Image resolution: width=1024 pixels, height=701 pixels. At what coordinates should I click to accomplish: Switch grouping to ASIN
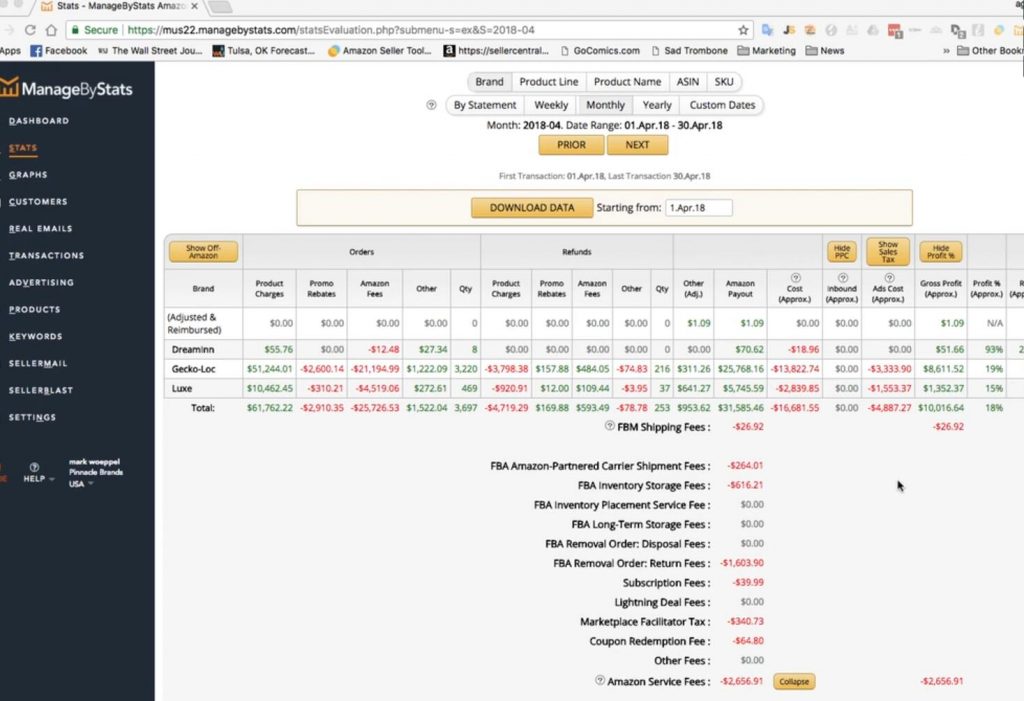(x=688, y=82)
